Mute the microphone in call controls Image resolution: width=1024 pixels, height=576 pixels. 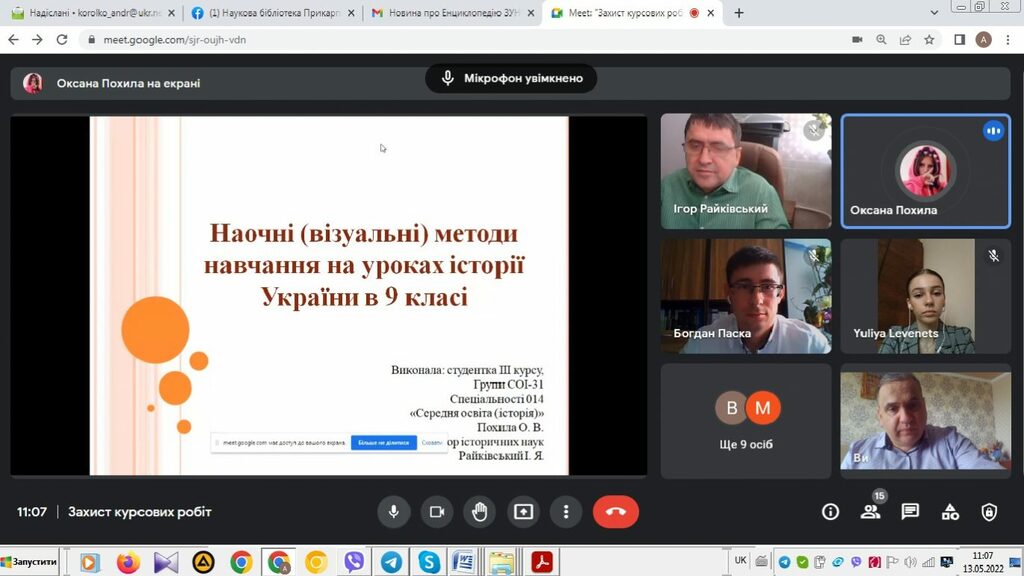tap(394, 512)
